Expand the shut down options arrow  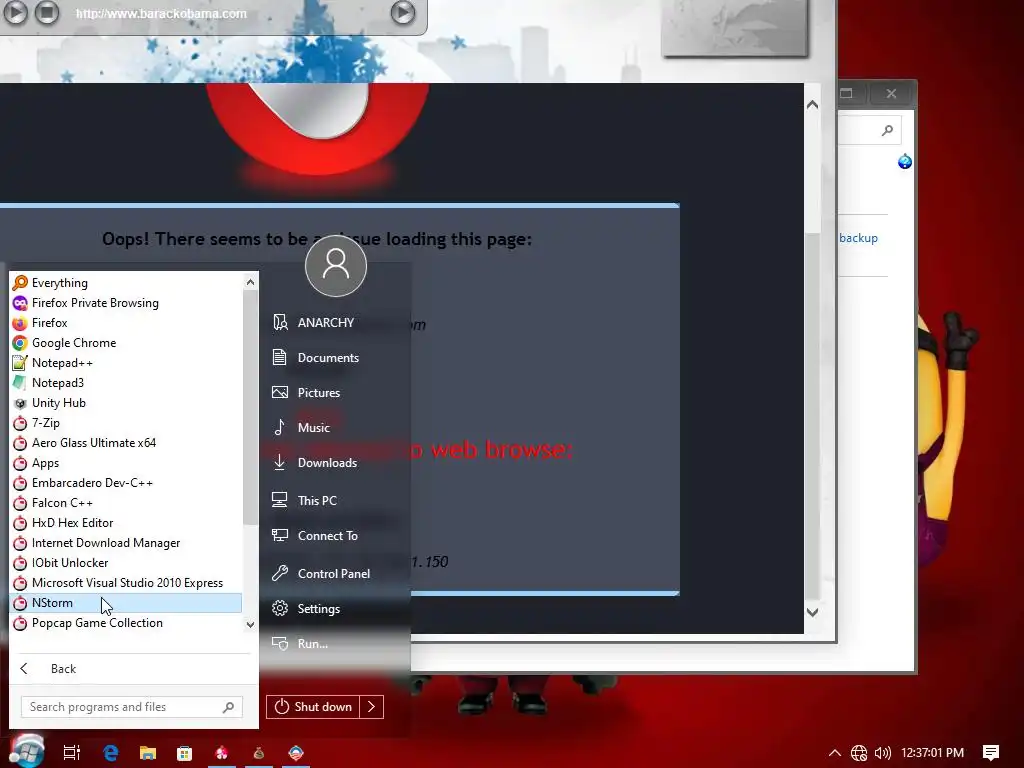[x=372, y=707]
